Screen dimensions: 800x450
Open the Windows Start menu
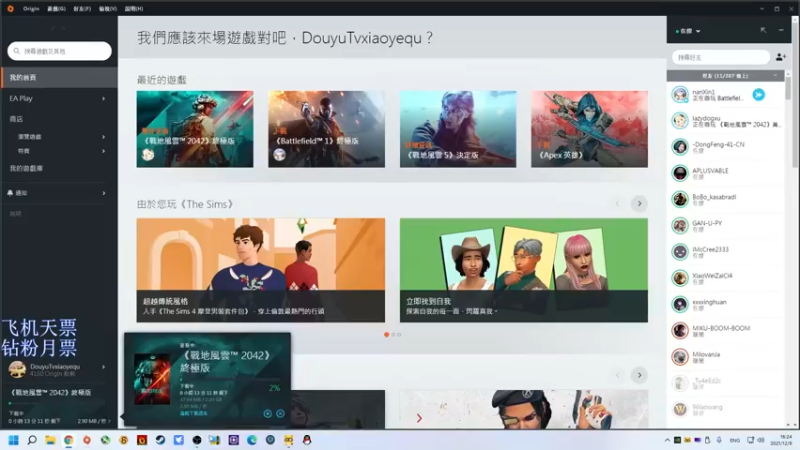coord(14,440)
